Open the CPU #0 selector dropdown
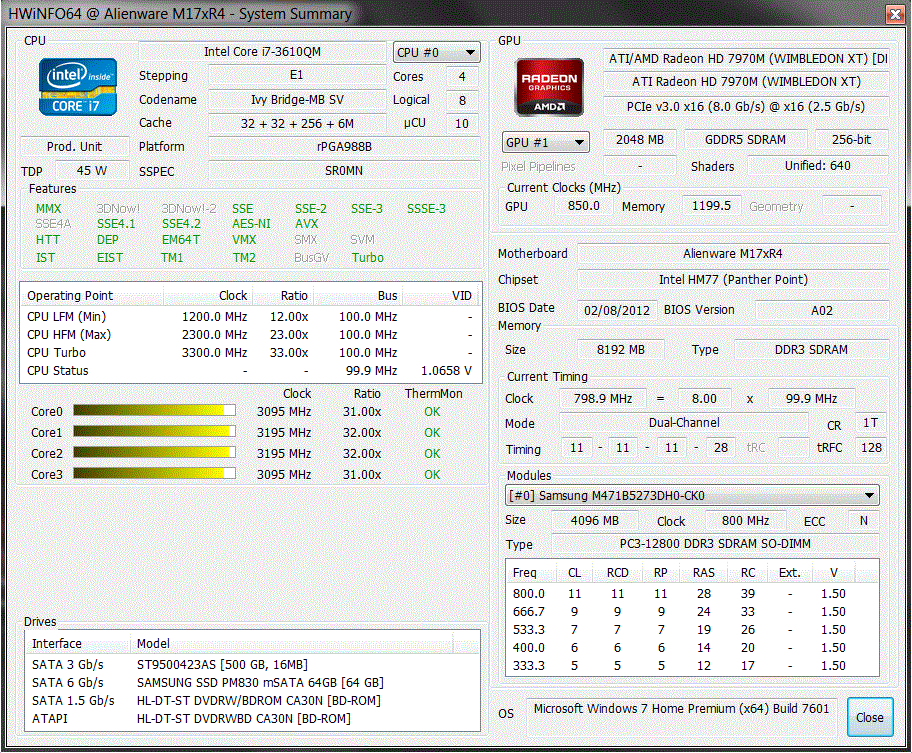Image resolution: width=912 pixels, height=753 pixels. pos(437,52)
